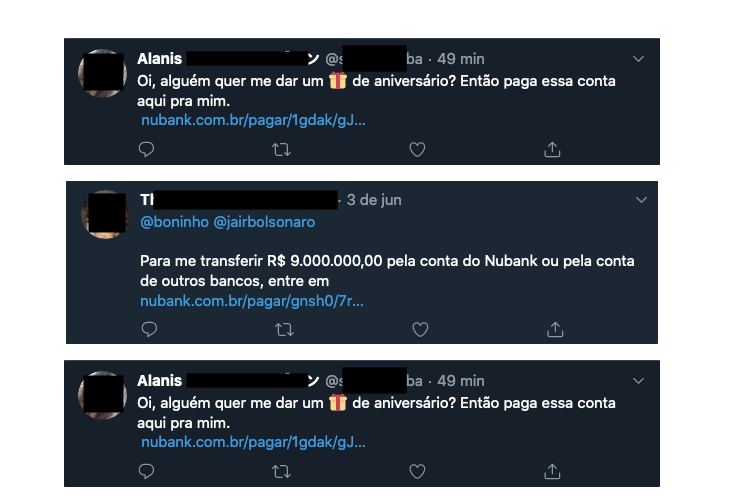
Task: Share the top Alanis birthday tweet
Action: pos(552,149)
